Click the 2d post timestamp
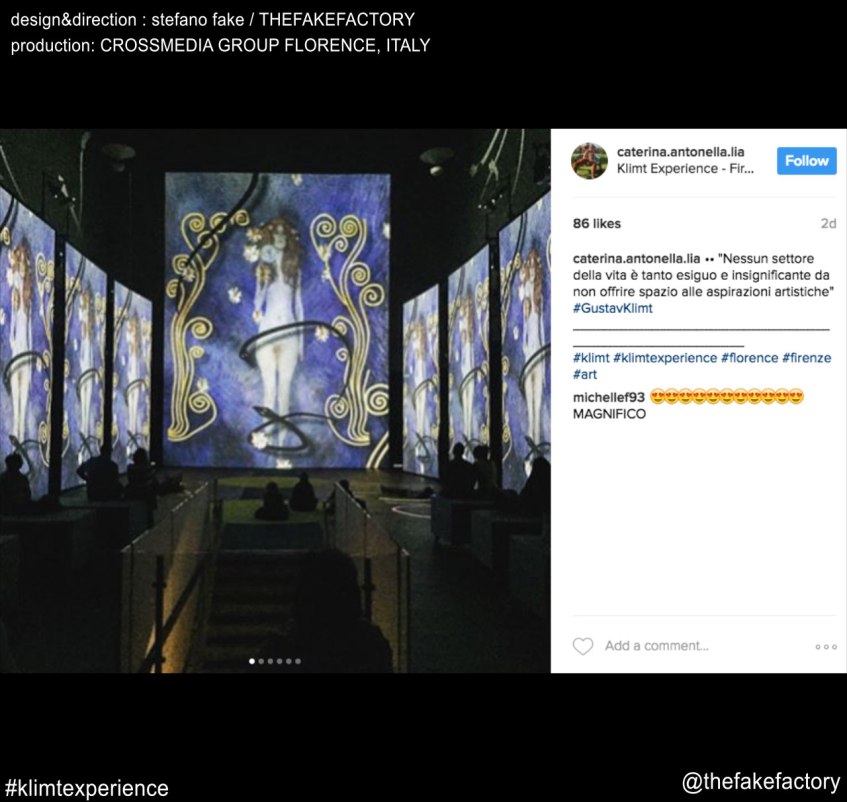847x802 pixels. click(x=828, y=224)
